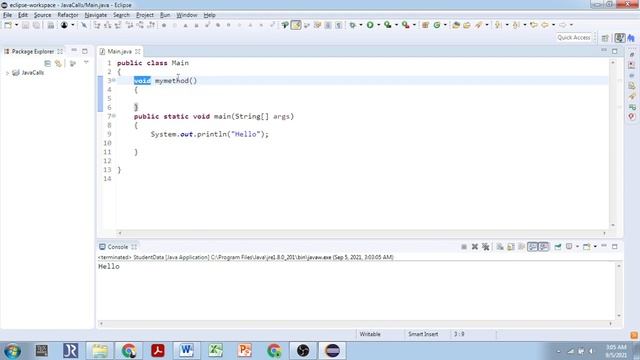Click the Windows Start button
Viewport: 640px width, 360px height.
tap(12, 351)
